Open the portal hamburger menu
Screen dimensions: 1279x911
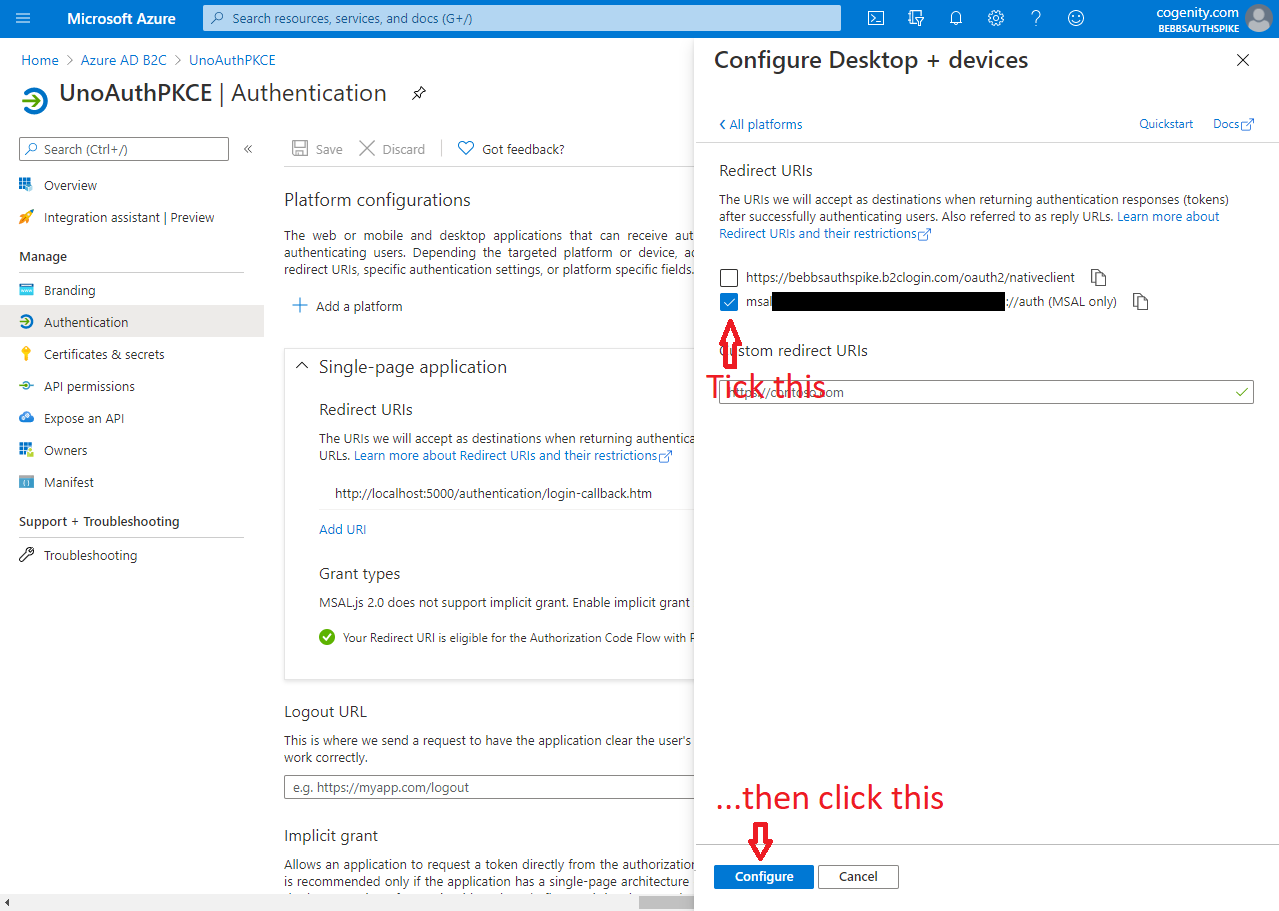pyautogui.click(x=22, y=18)
